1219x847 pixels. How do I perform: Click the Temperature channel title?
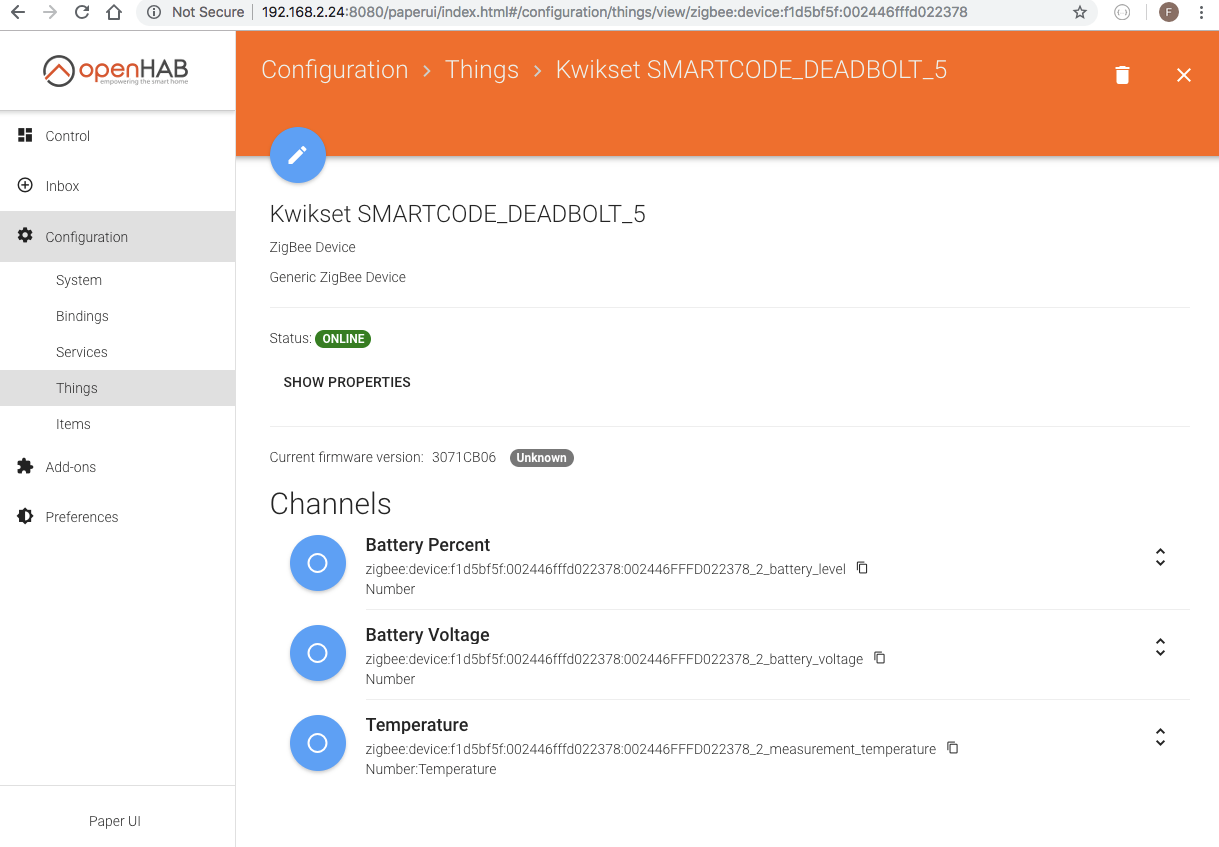pos(417,725)
